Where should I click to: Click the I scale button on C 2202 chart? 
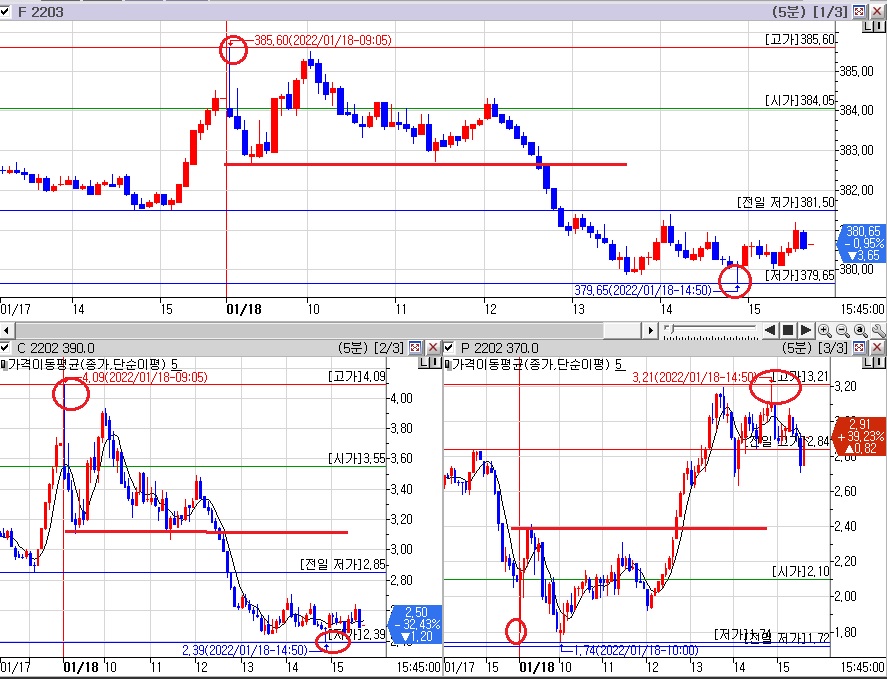pos(436,363)
